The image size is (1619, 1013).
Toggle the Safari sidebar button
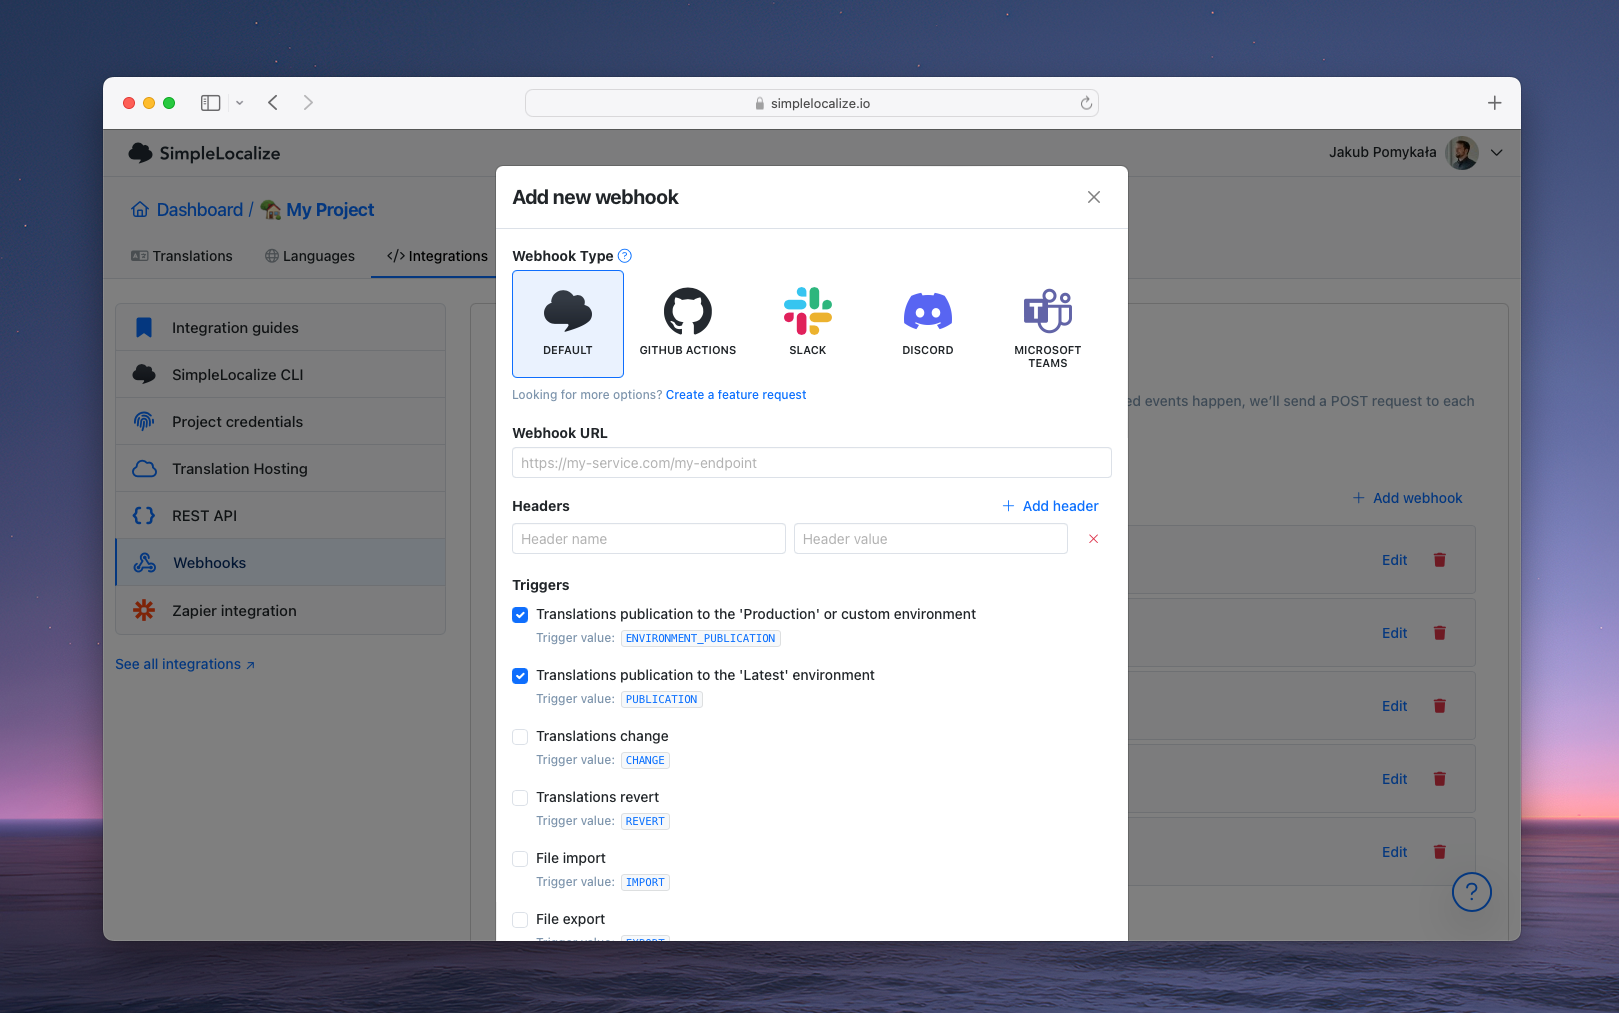210,103
